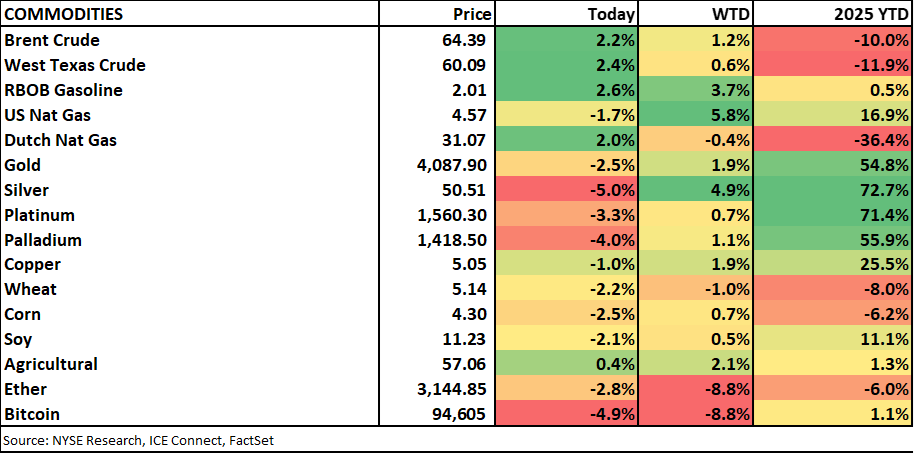914x454 pixels.
Task: Click the Brent Crude row label
Action: (52, 40)
